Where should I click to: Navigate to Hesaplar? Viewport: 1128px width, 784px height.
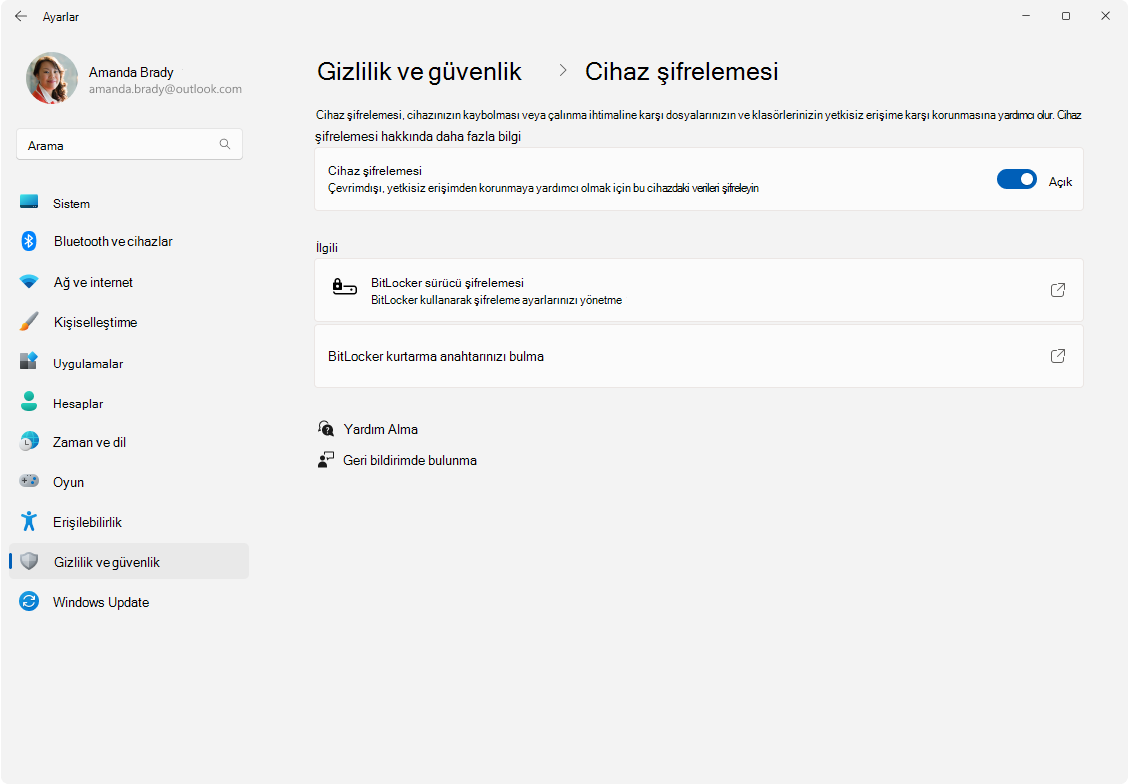[129, 404]
